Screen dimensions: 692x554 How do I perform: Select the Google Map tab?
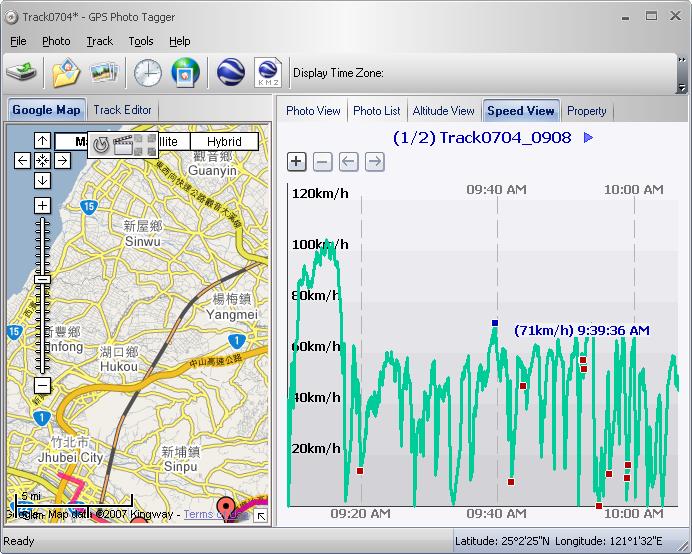46,110
